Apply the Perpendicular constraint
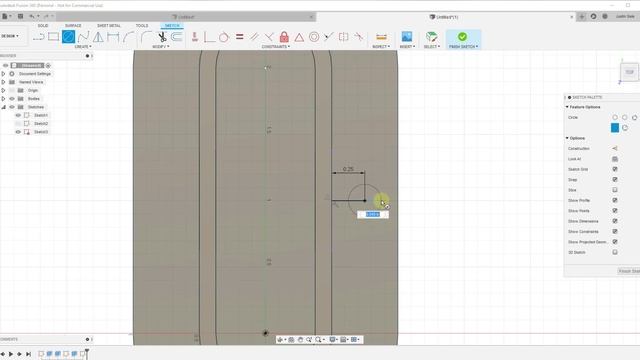 click(x=269, y=37)
